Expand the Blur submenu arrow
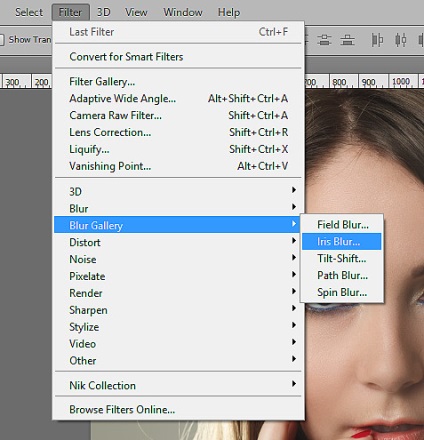 point(294,207)
